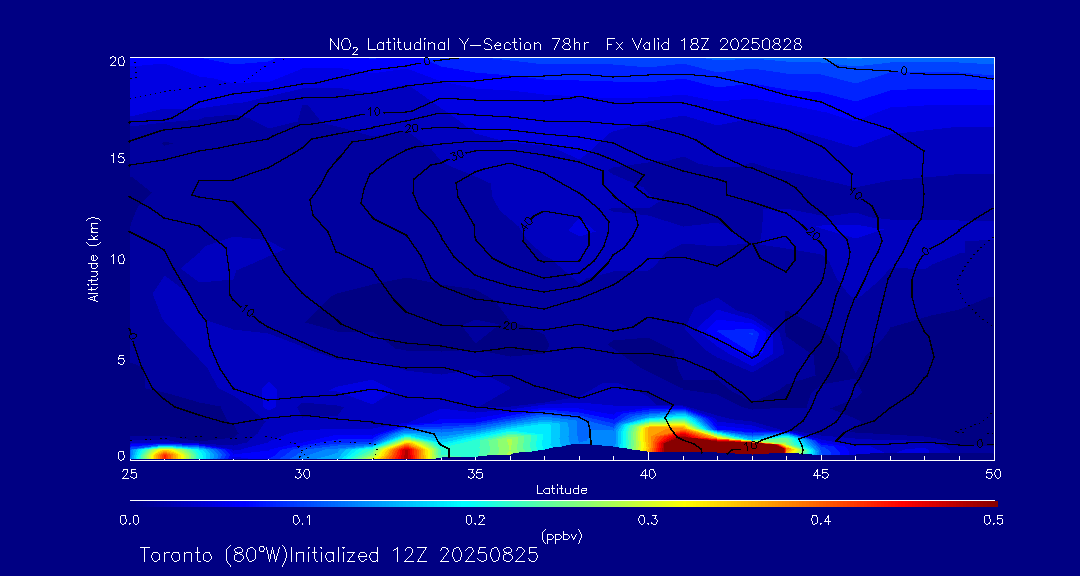Viewport: 1080px width, 576px height.
Task: Pick the surface NO2 hotspot near latitude 26
Action: point(166,453)
